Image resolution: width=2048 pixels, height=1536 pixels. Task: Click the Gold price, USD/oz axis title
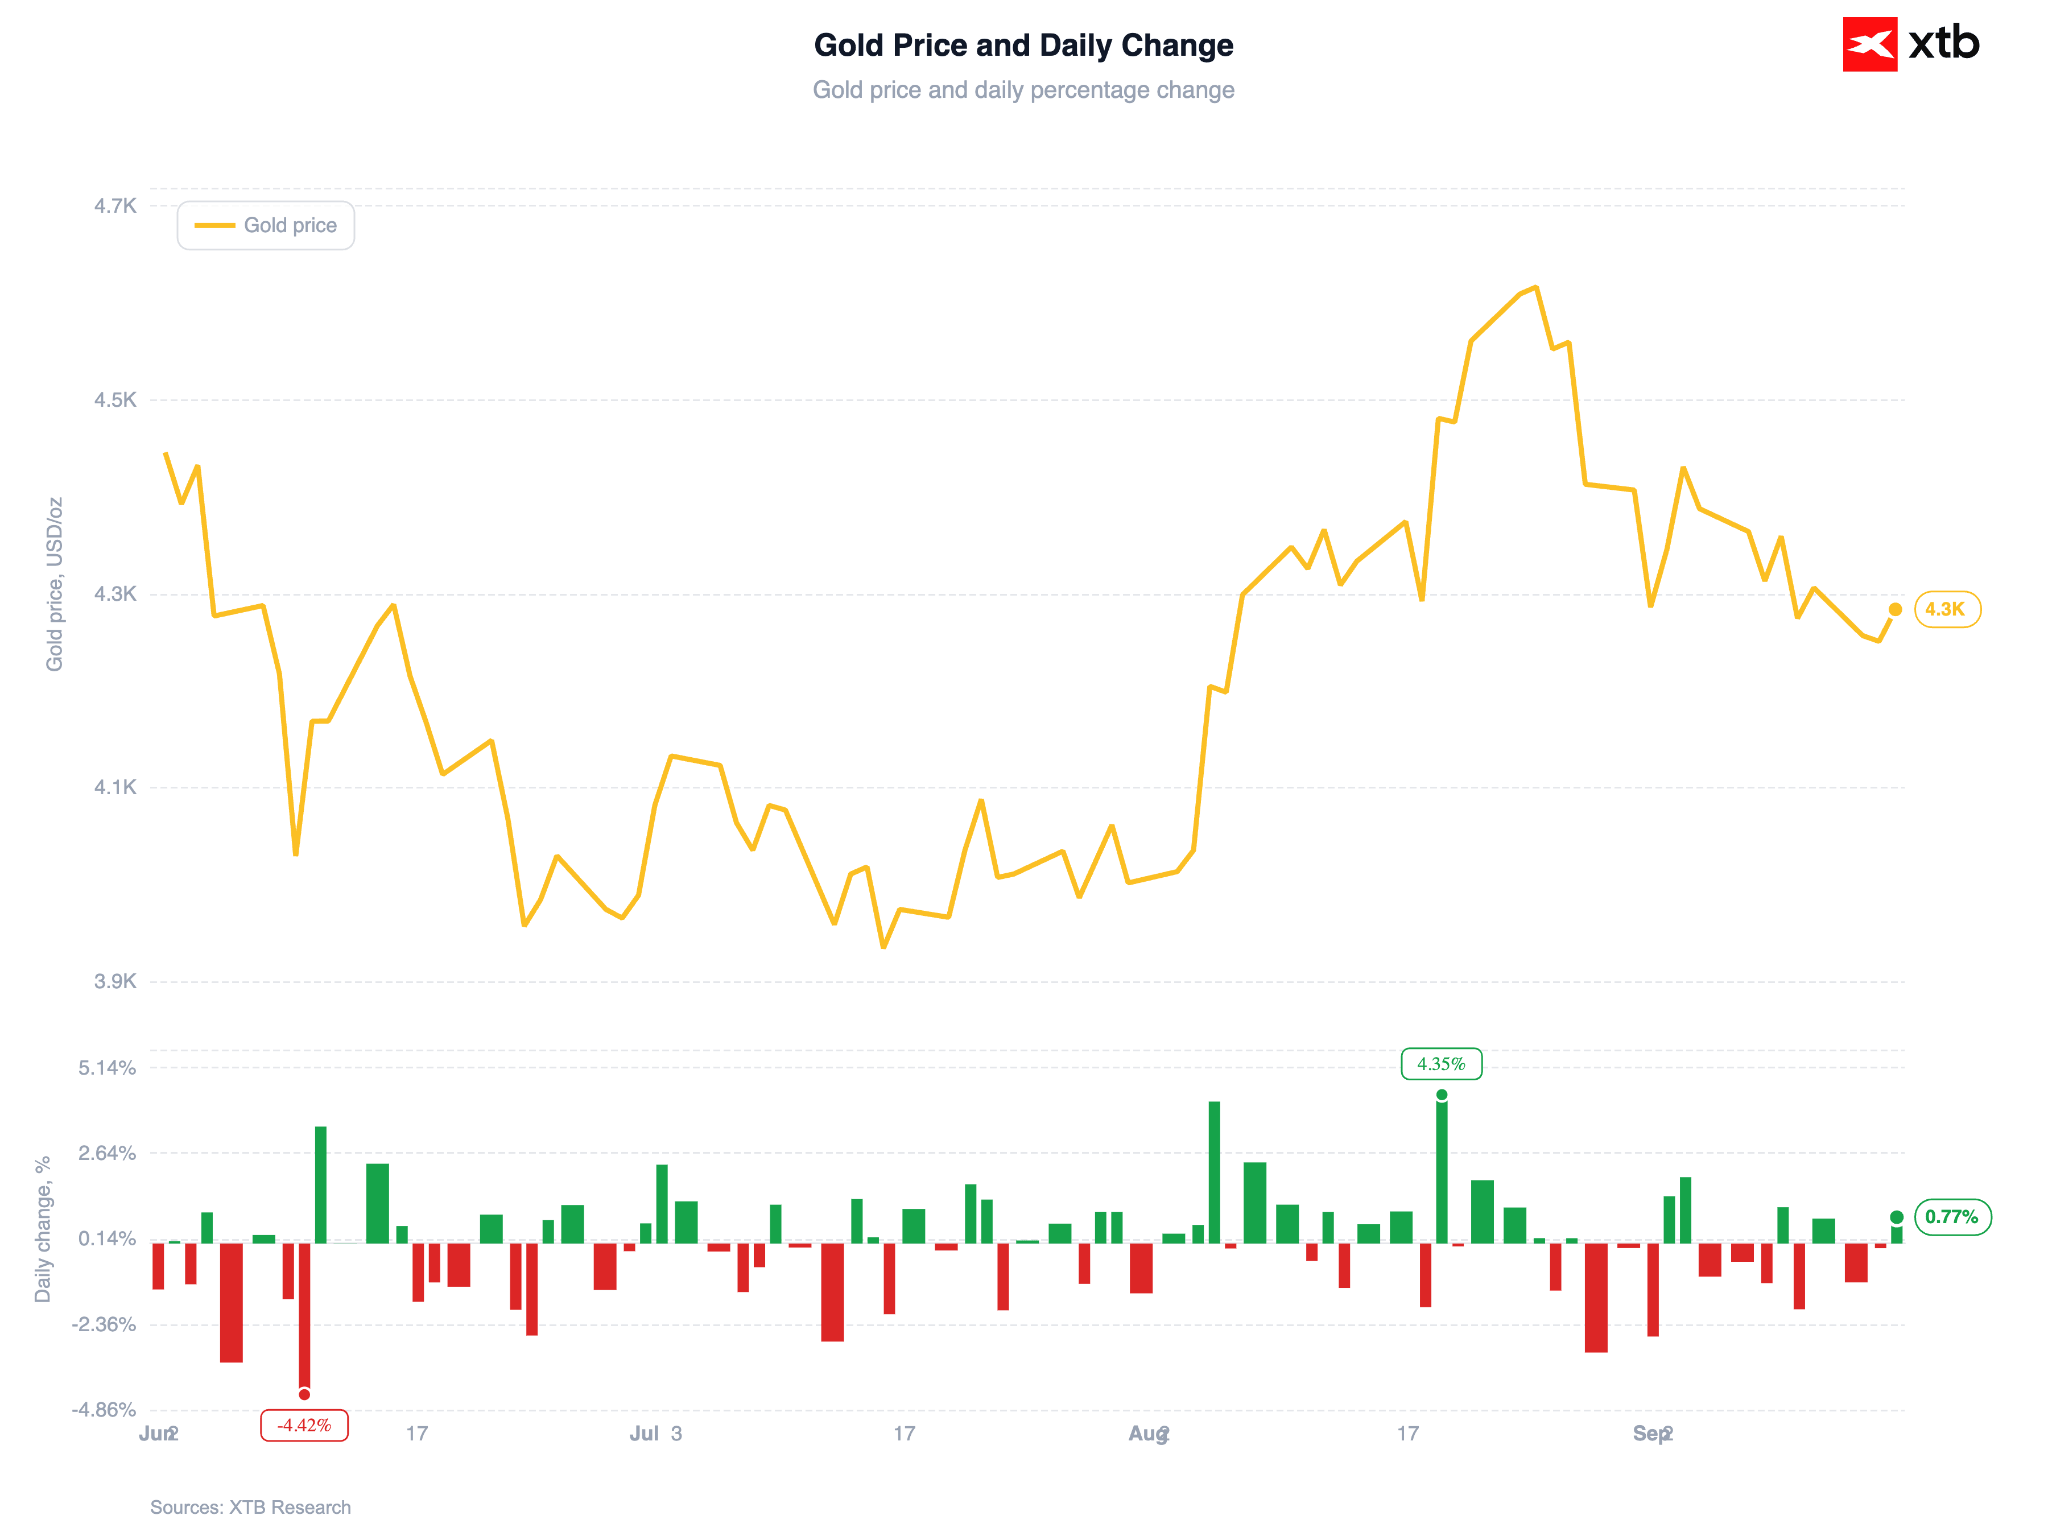55,584
